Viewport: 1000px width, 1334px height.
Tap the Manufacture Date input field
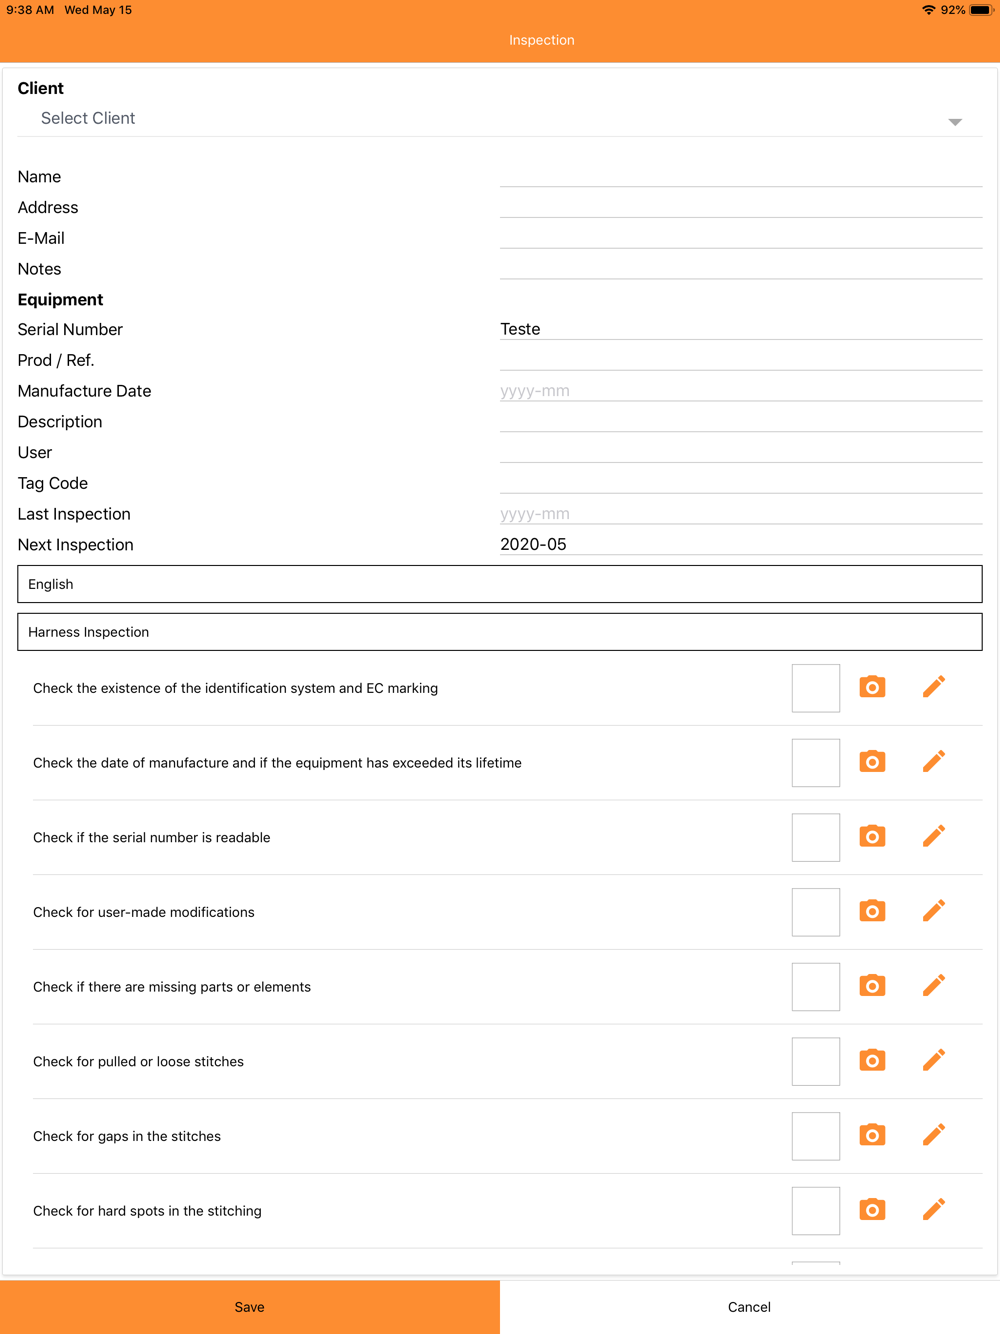point(741,391)
